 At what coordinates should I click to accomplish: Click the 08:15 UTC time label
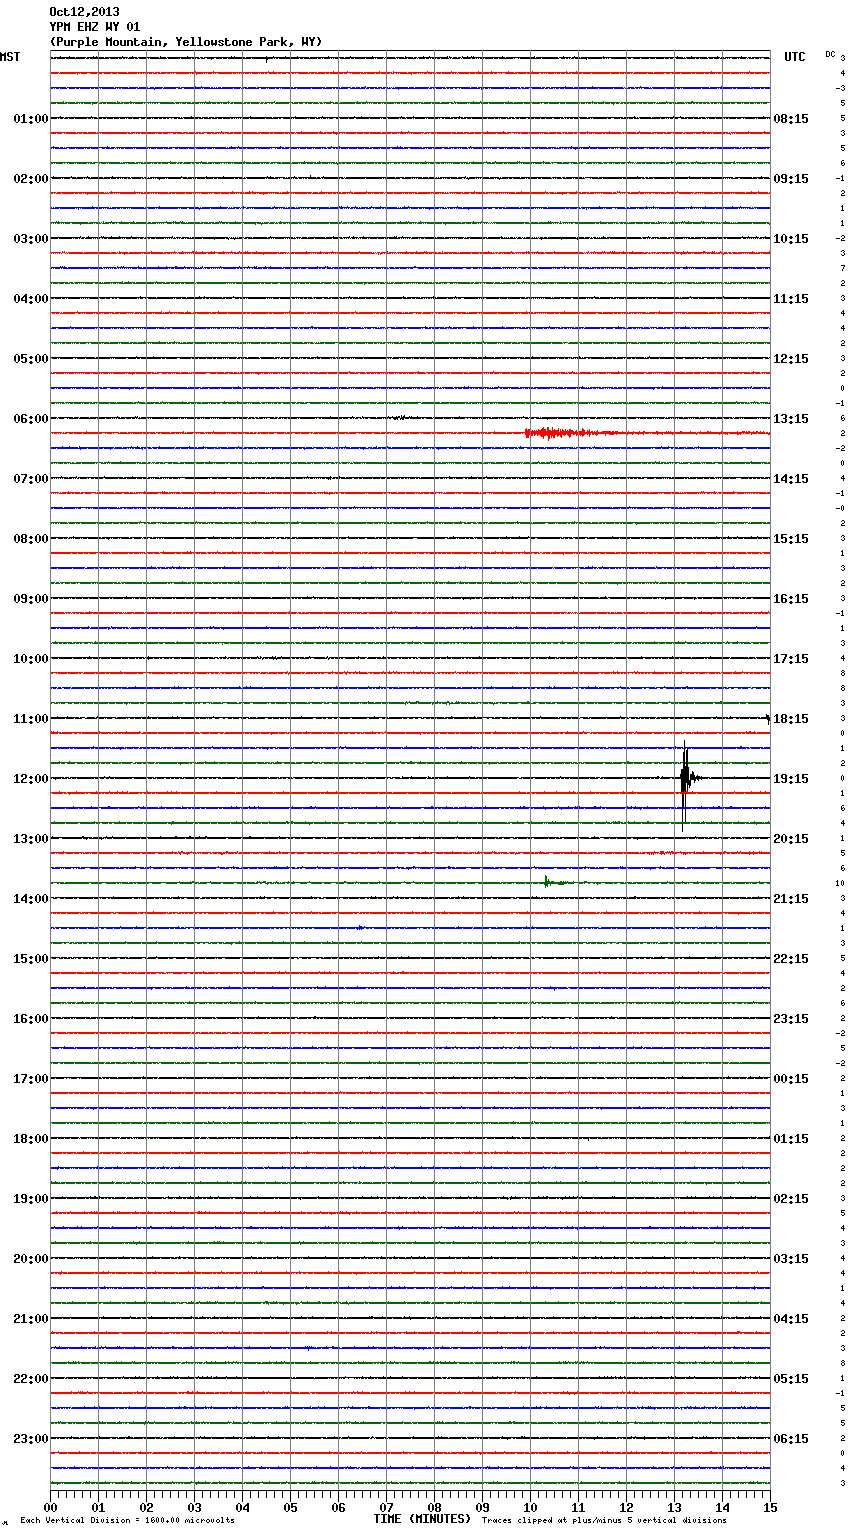click(x=791, y=119)
